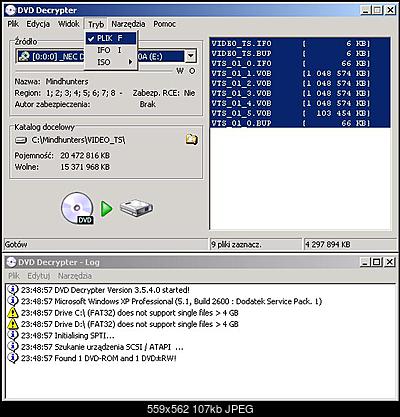Open the Pomoc menu
The height and width of the screenshot is (417, 400).
pyautogui.click(x=165, y=24)
